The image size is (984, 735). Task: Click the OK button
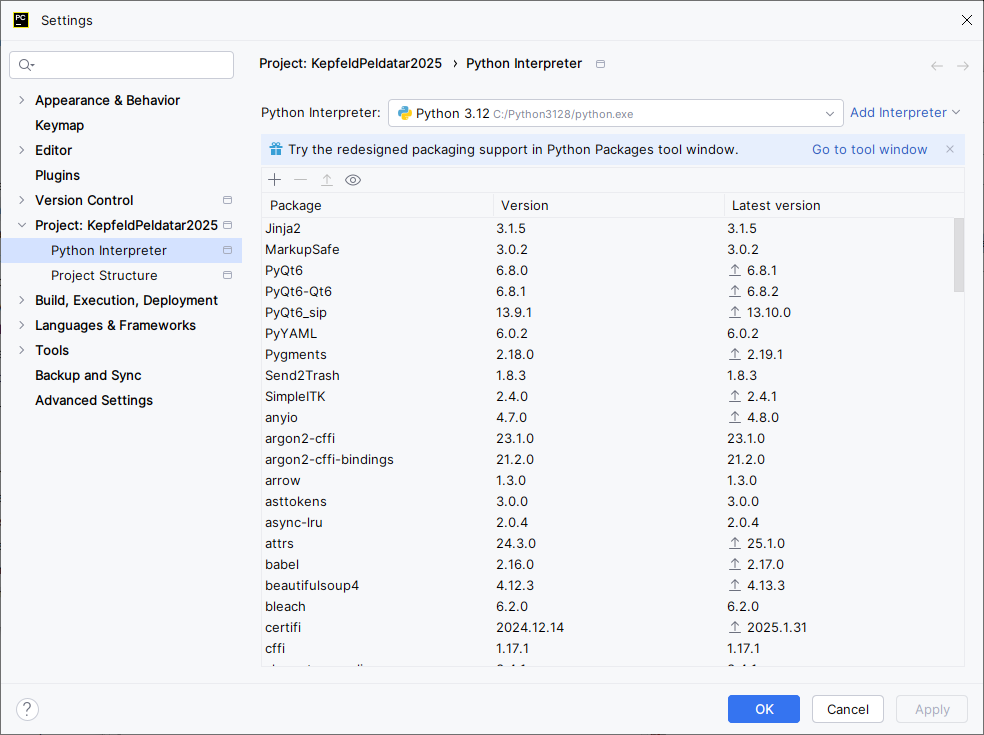(764, 709)
